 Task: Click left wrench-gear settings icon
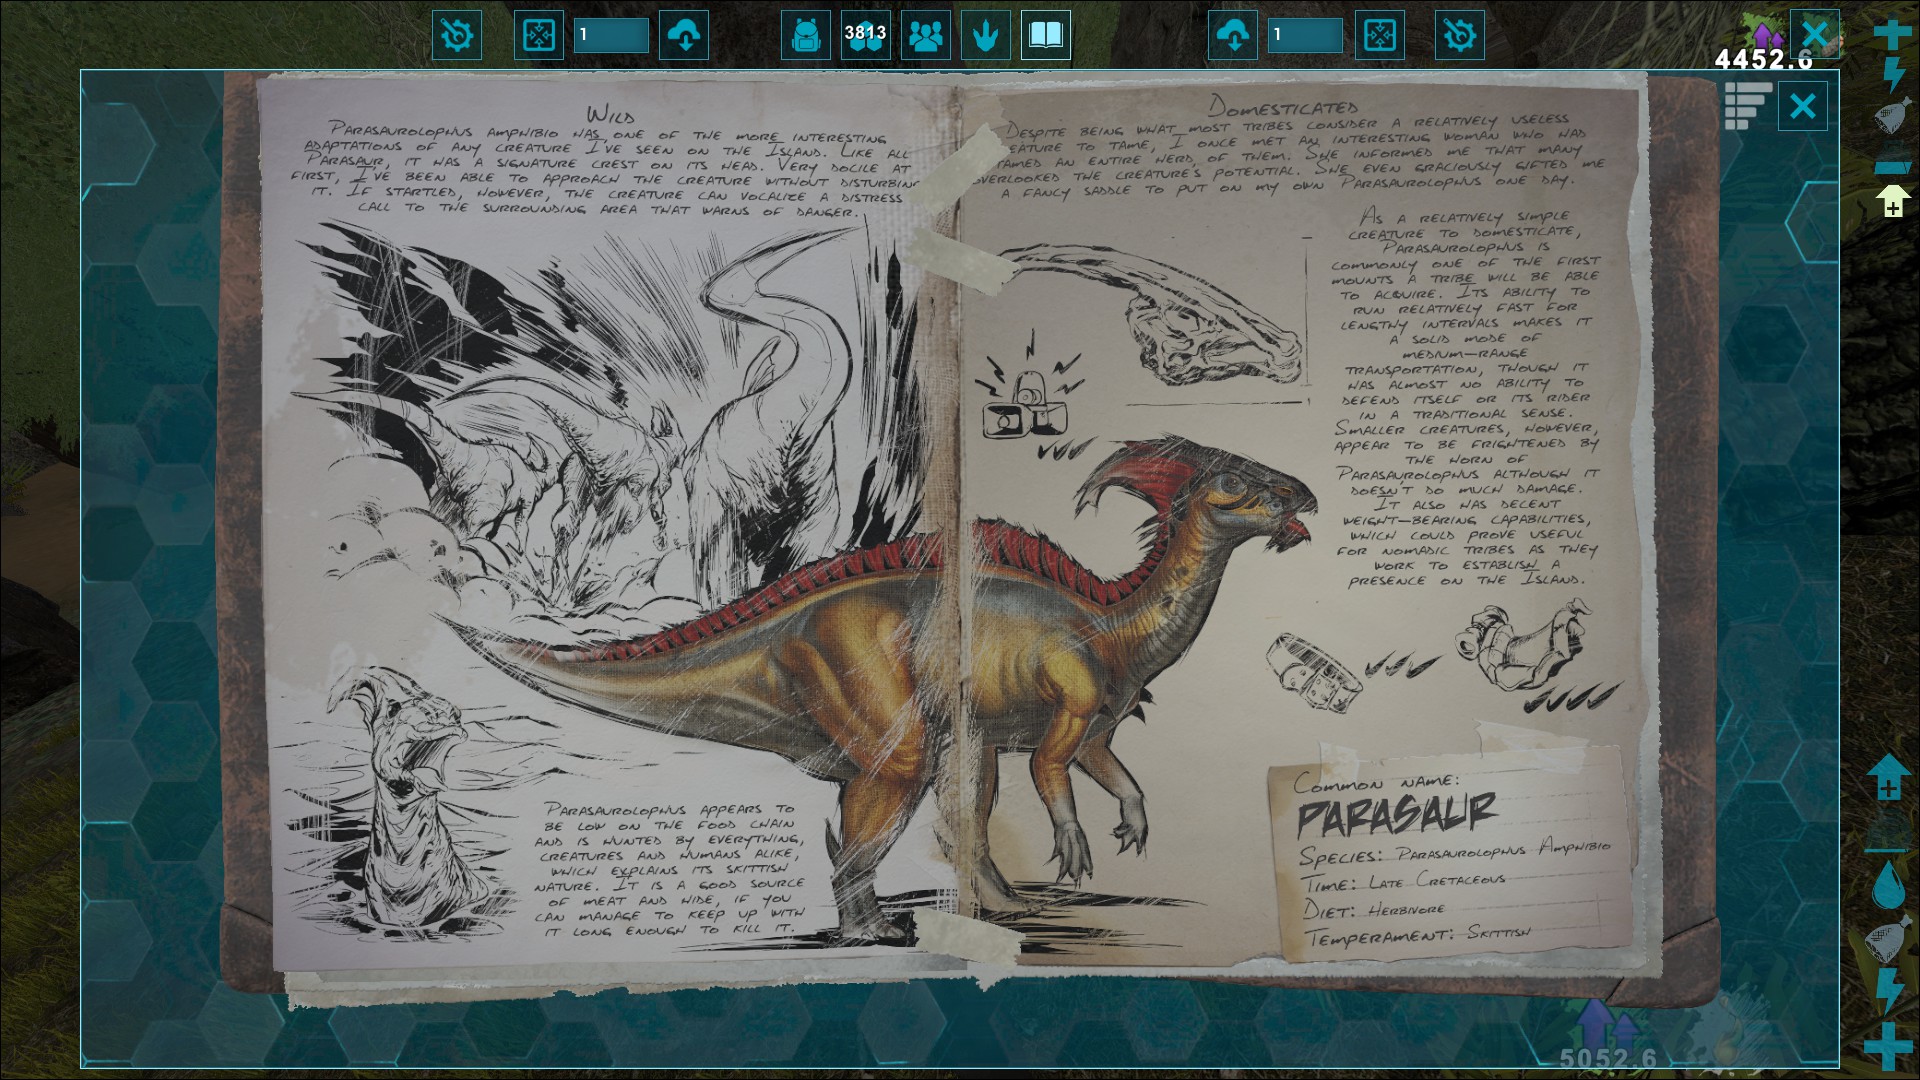[457, 36]
